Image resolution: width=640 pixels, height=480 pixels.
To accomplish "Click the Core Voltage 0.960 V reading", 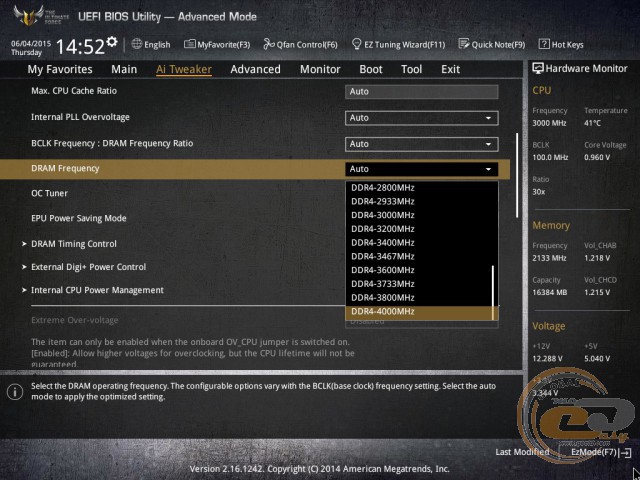I will 597,157.
